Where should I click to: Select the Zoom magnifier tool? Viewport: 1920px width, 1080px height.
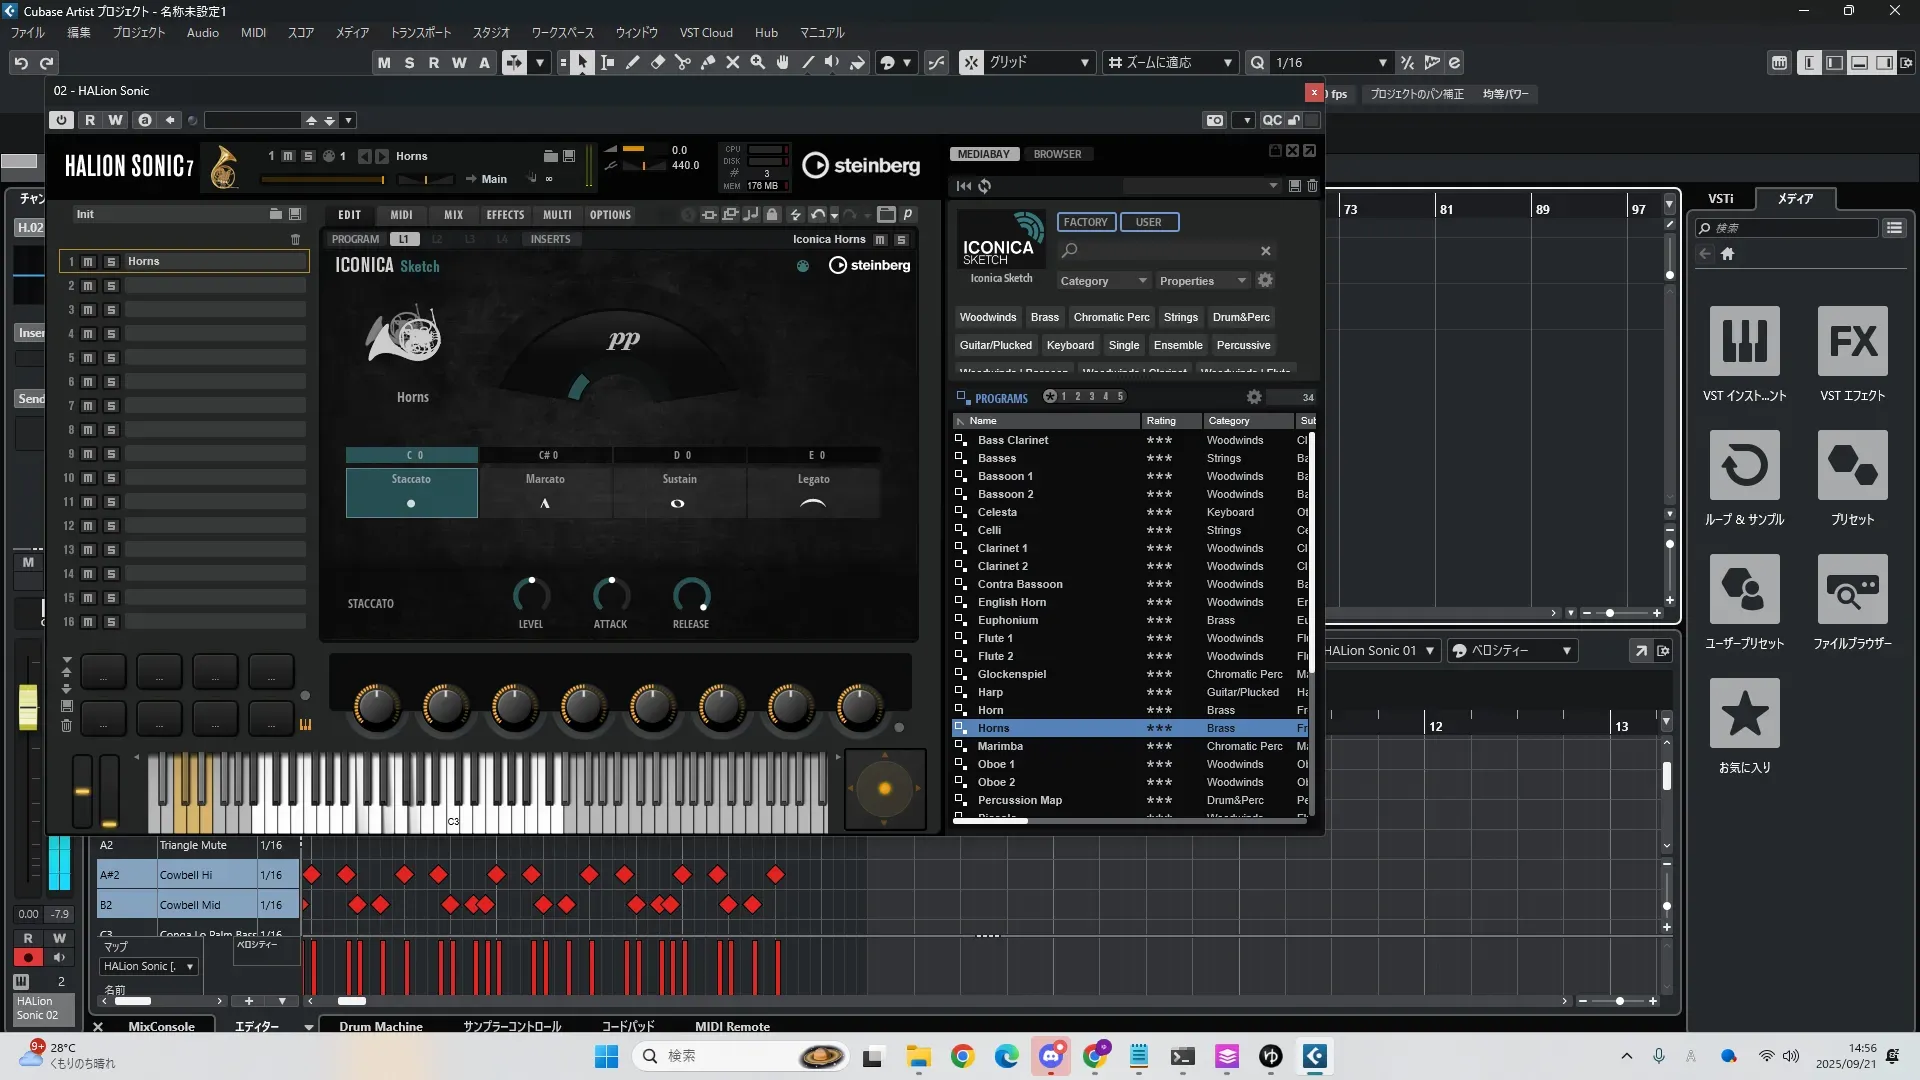758,63
